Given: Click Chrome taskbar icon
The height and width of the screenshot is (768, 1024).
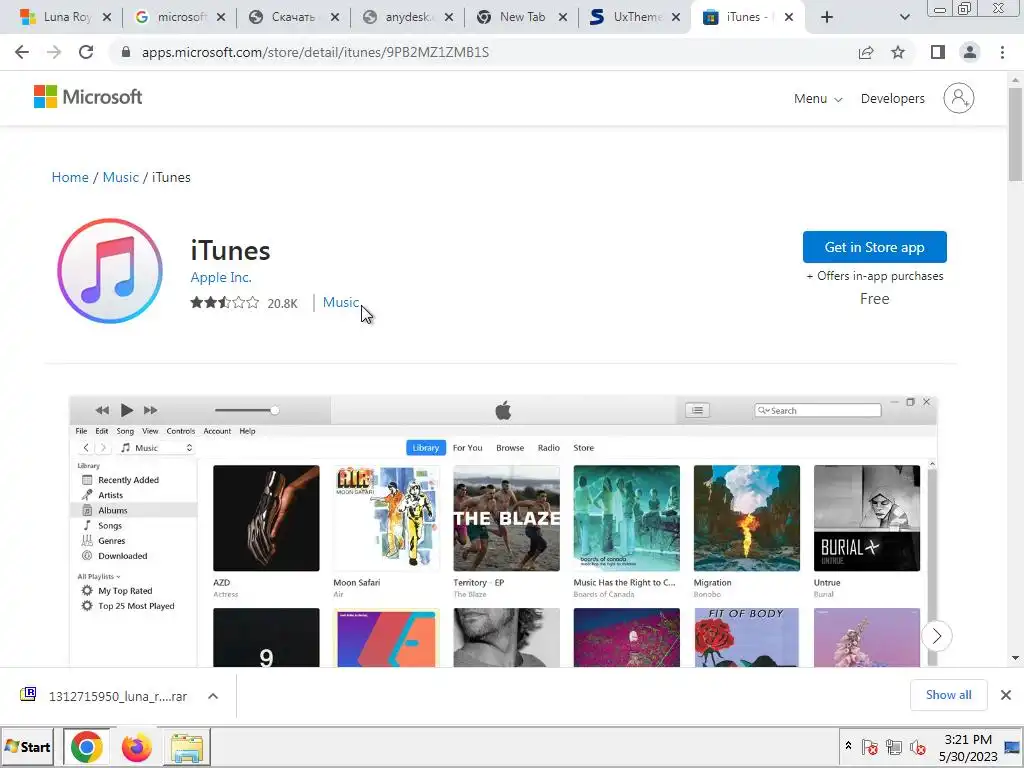Looking at the screenshot, I should (x=87, y=747).
